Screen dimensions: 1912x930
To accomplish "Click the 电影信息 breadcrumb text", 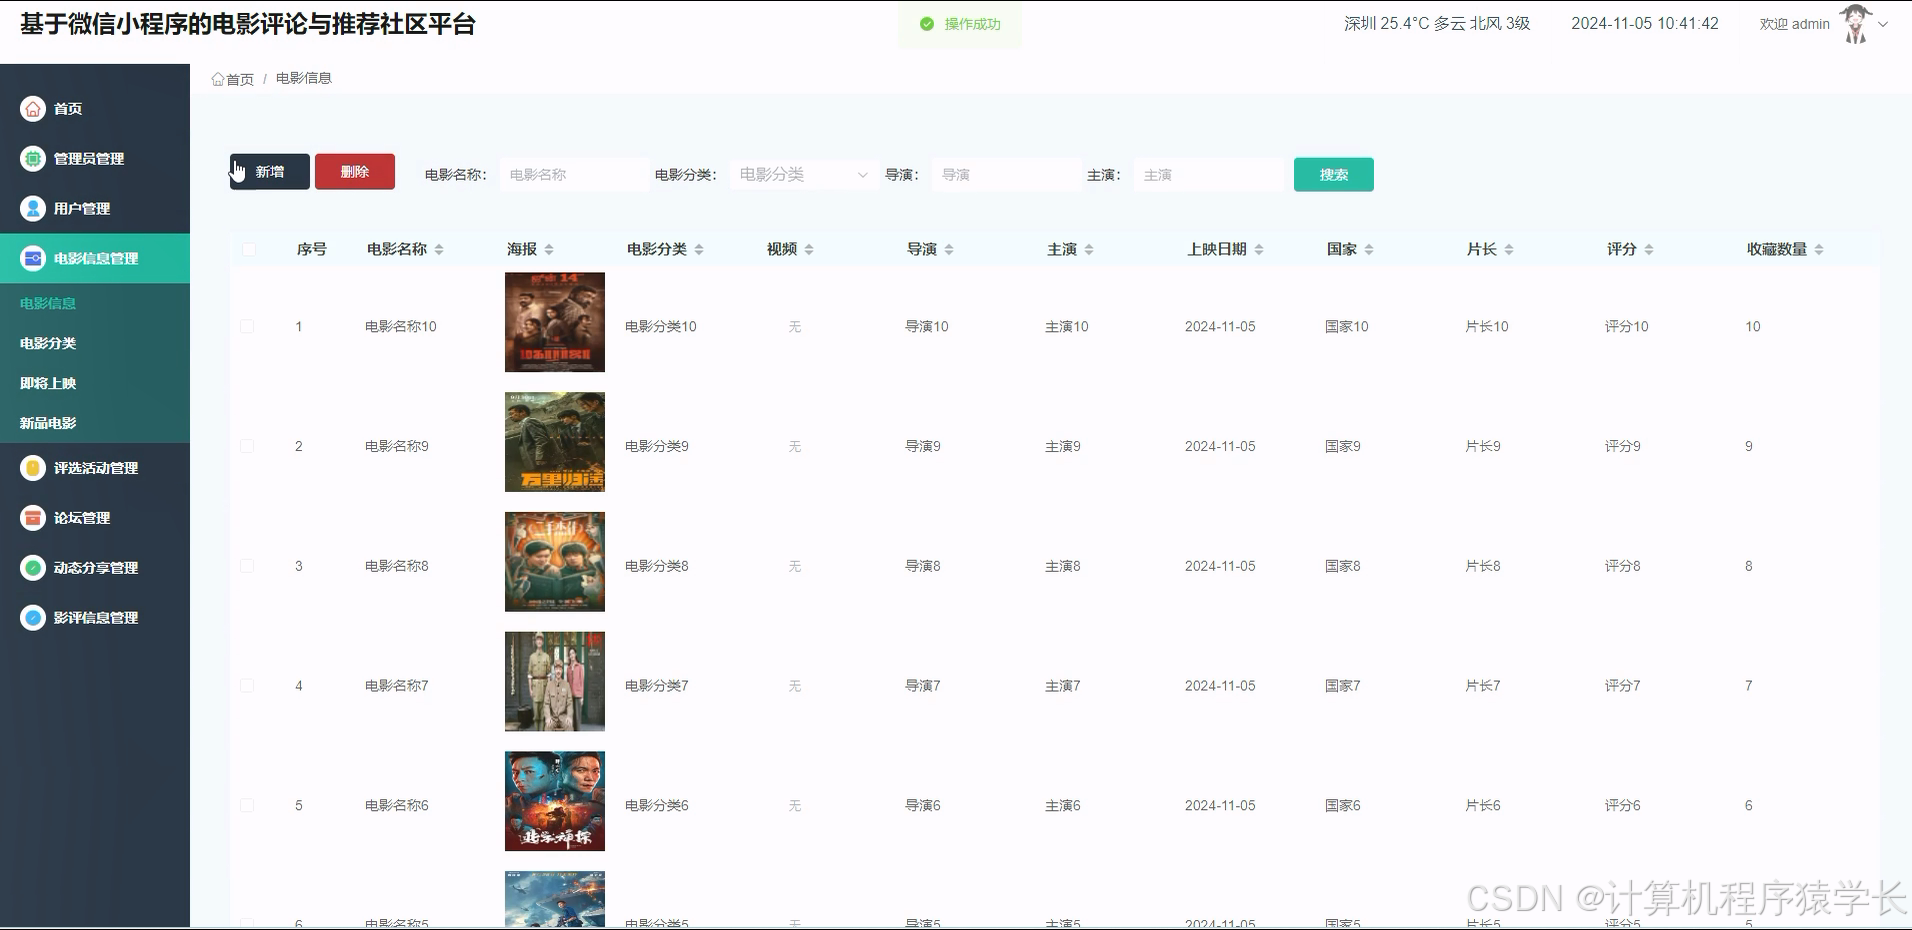I will pyautogui.click(x=304, y=78).
